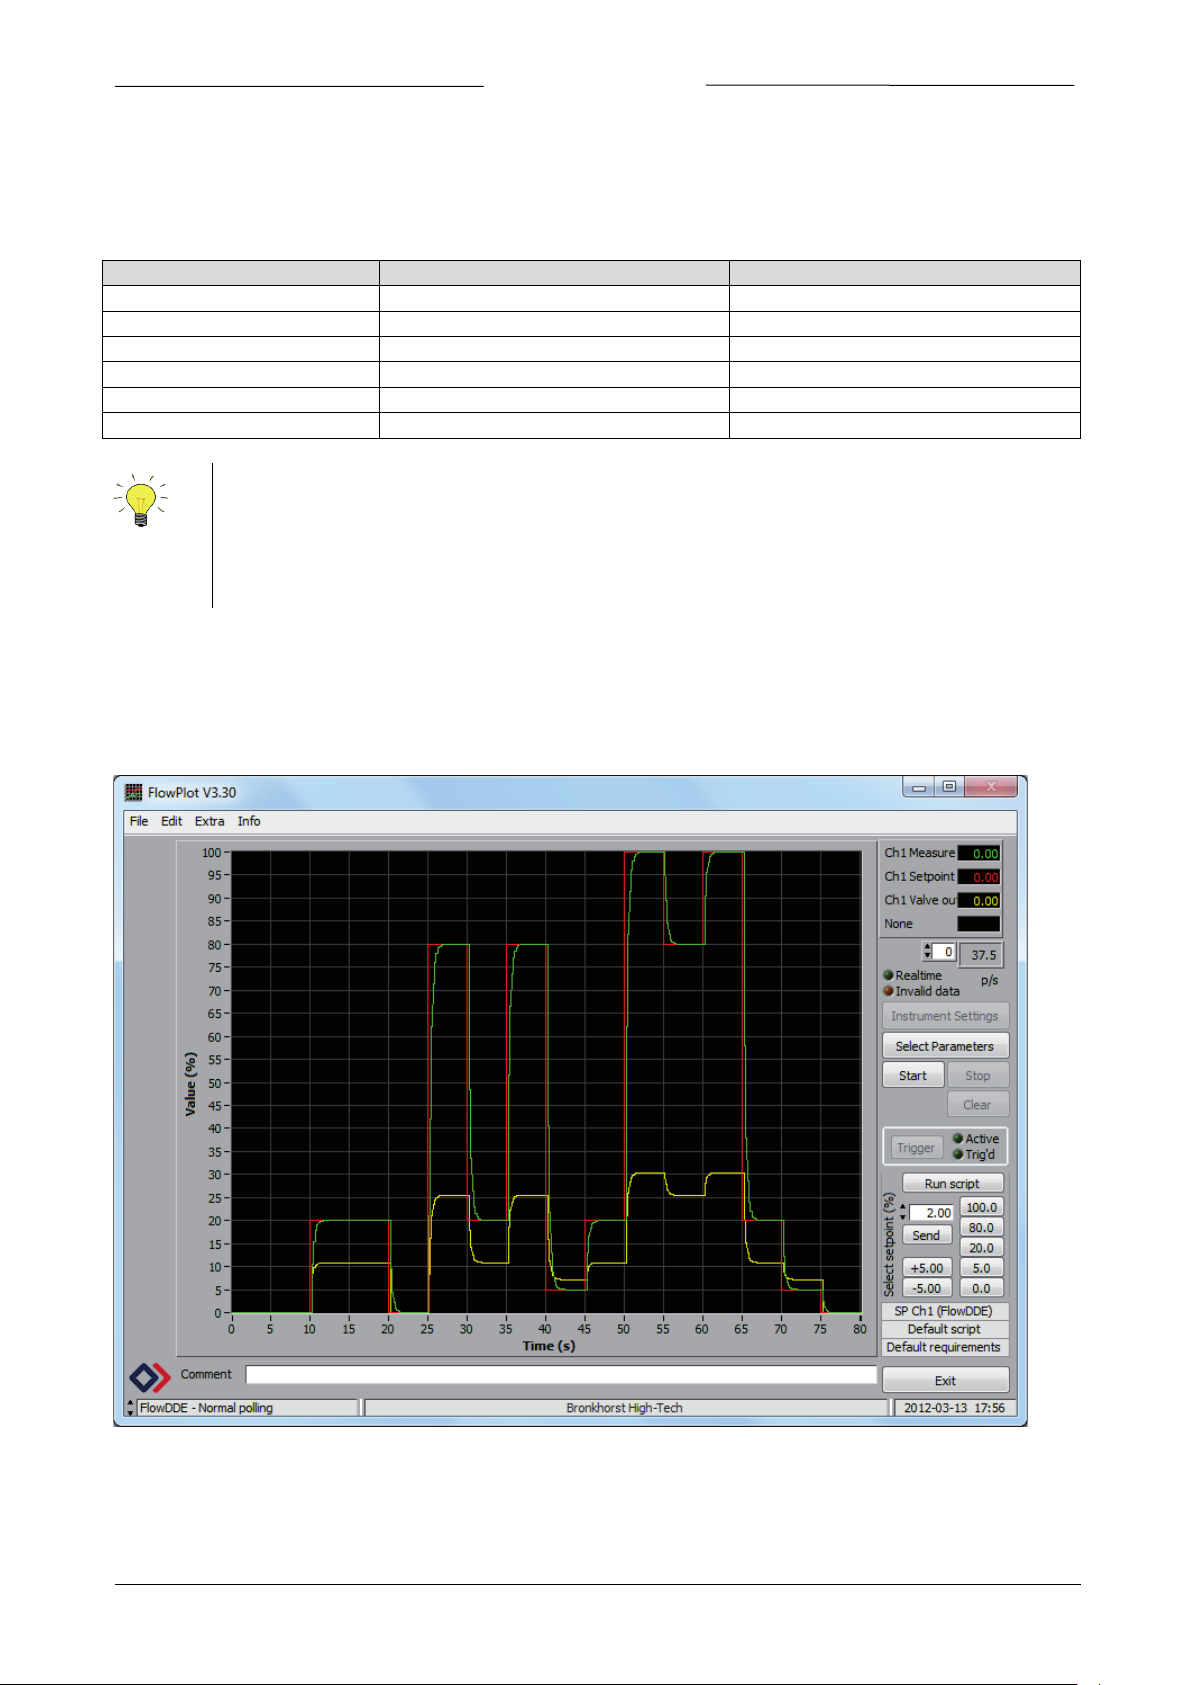Click the 37.5 p/s rate display
The width and height of the screenshot is (1192, 1685).
(x=981, y=955)
